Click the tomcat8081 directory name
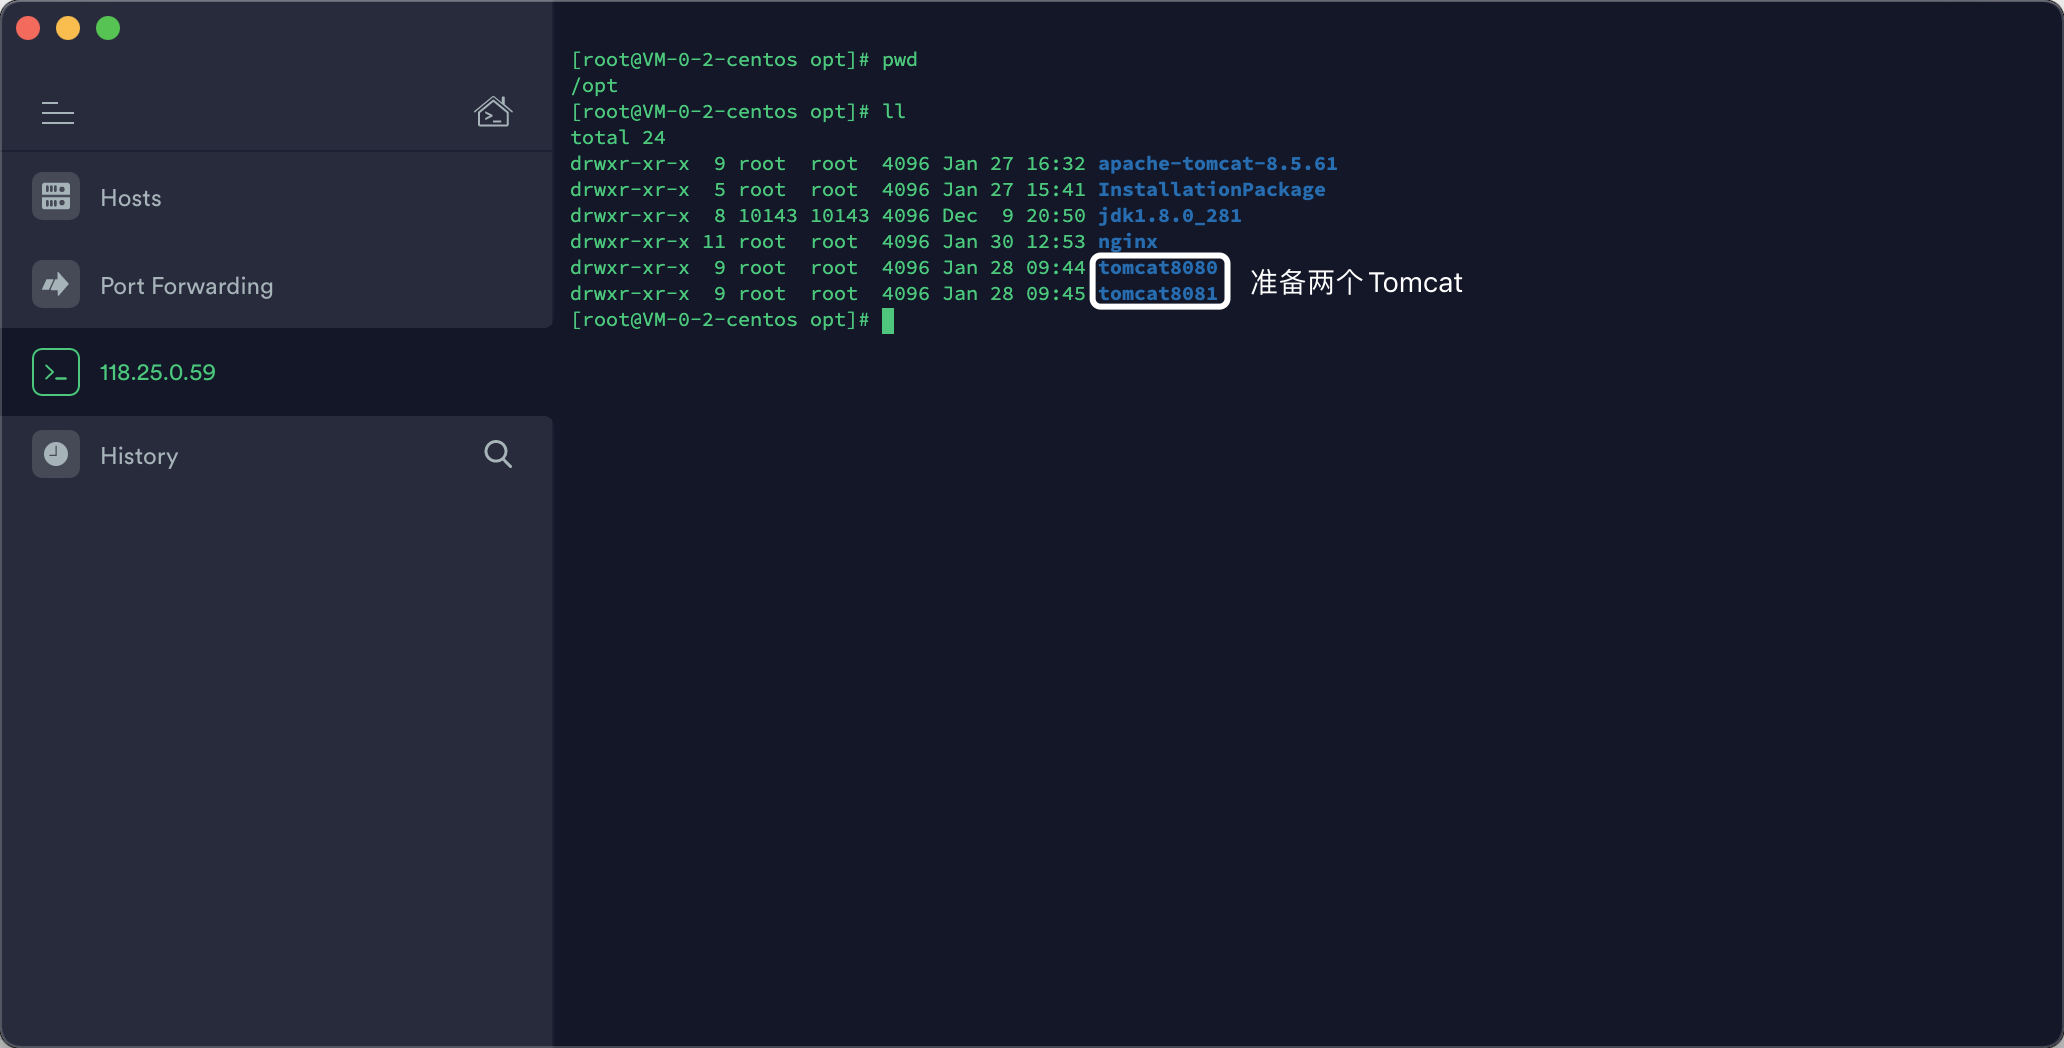Image resolution: width=2064 pixels, height=1048 pixels. pos(1157,293)
